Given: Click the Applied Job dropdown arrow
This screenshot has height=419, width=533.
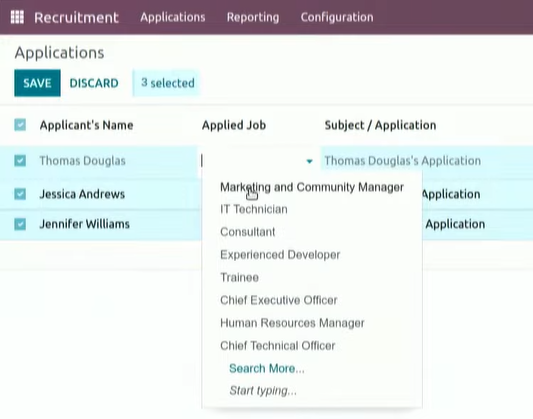Looking at the screenshot, I should (x=309, y=161).
